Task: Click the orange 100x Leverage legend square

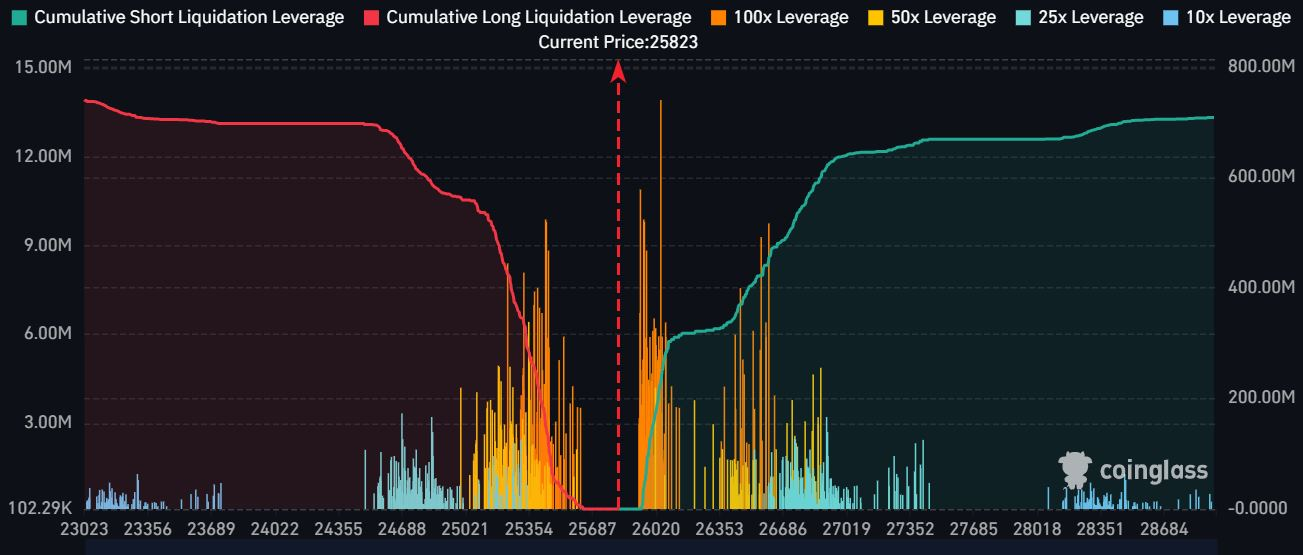Action: click(x=719, y=17)
